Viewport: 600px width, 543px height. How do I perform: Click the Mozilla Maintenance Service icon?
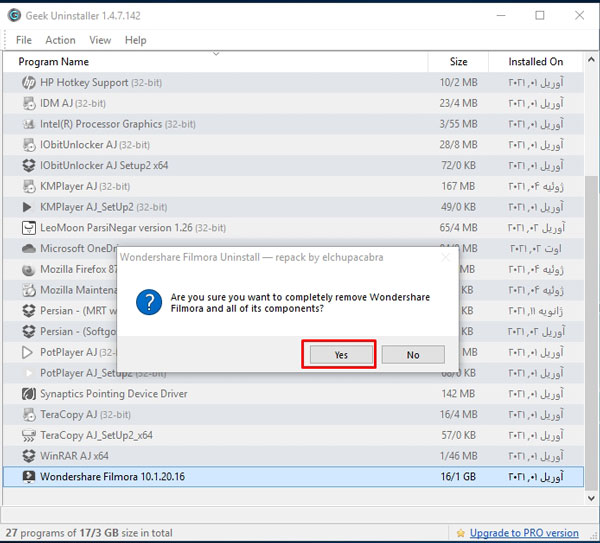coord(29,290)
